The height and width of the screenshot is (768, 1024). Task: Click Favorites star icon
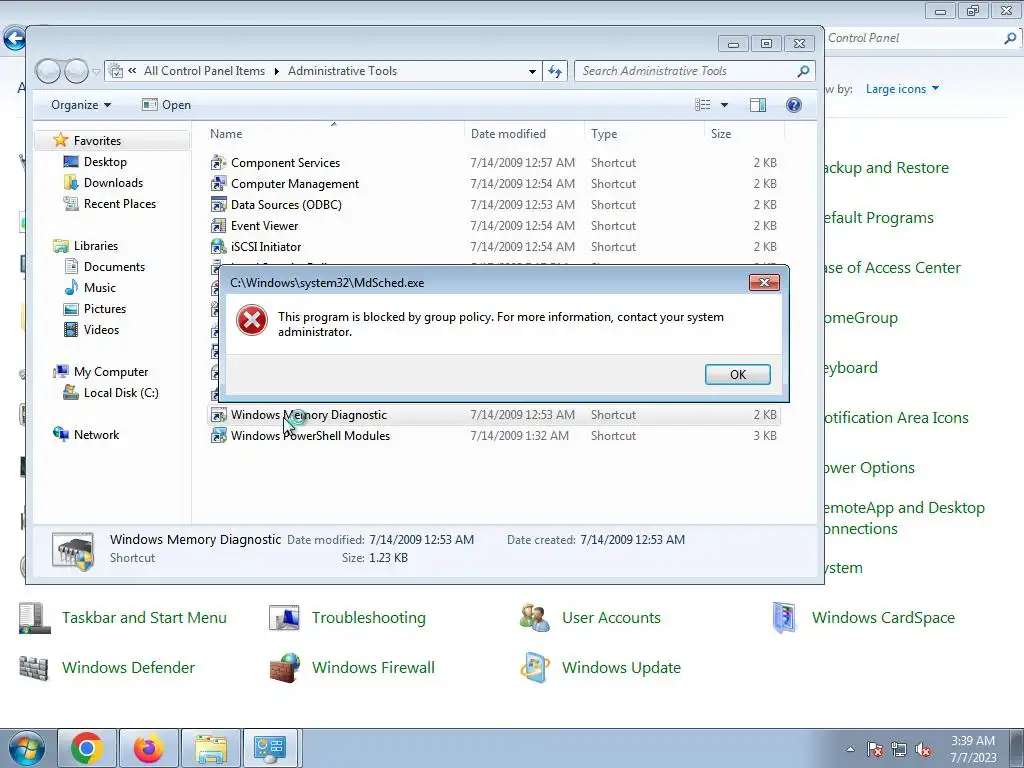(61, 140)
